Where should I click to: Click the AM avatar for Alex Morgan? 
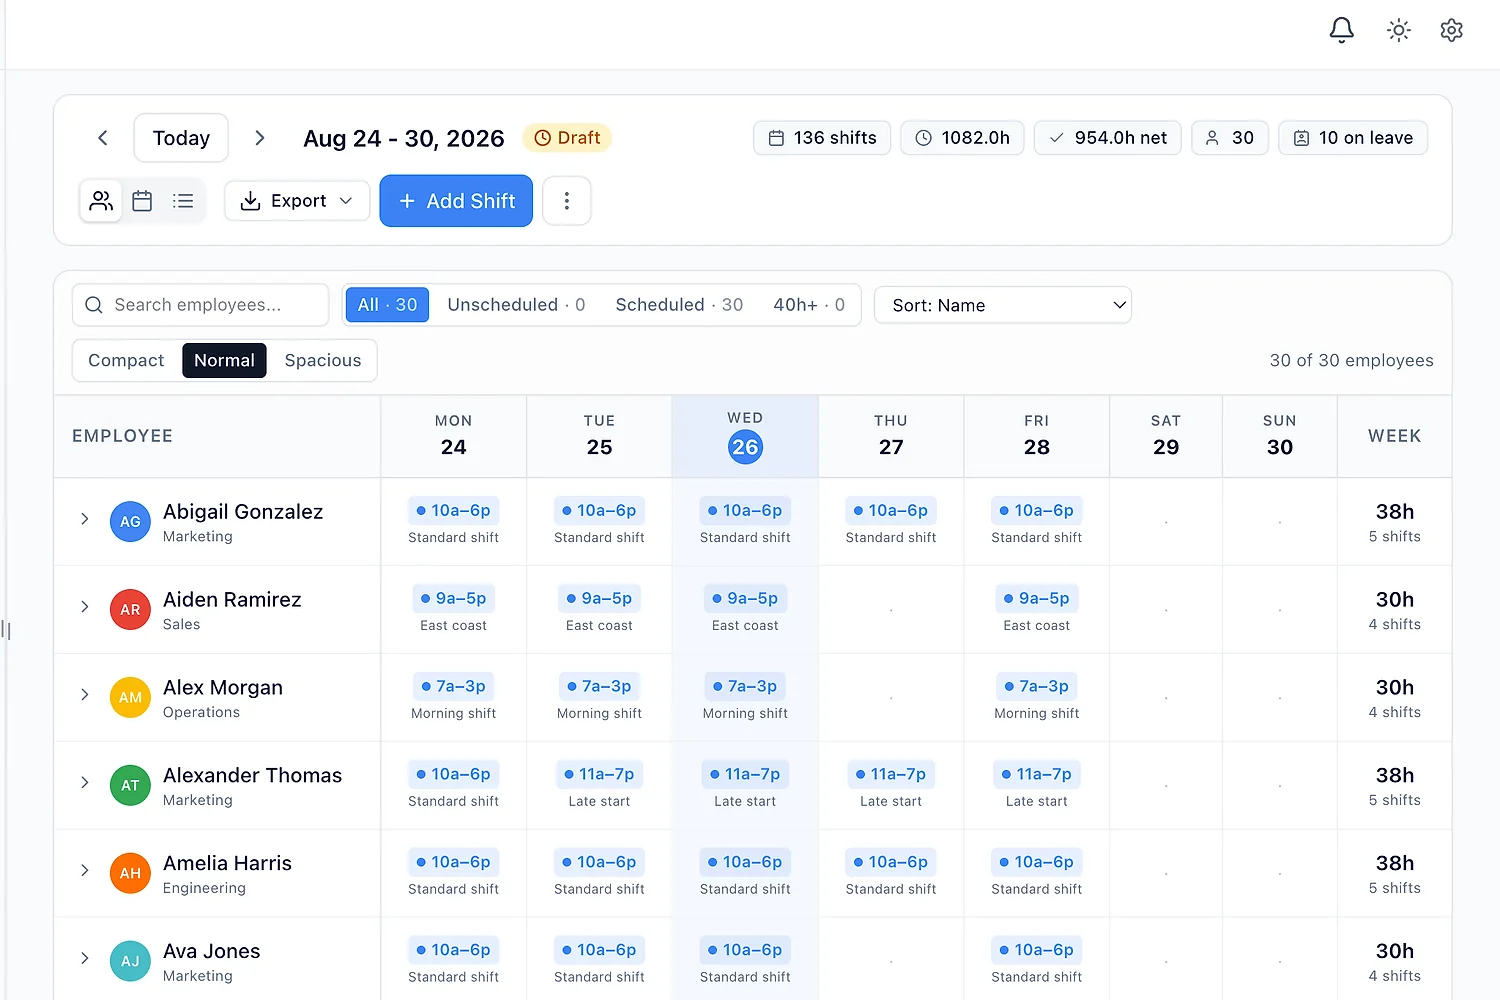tap(130, 698)
